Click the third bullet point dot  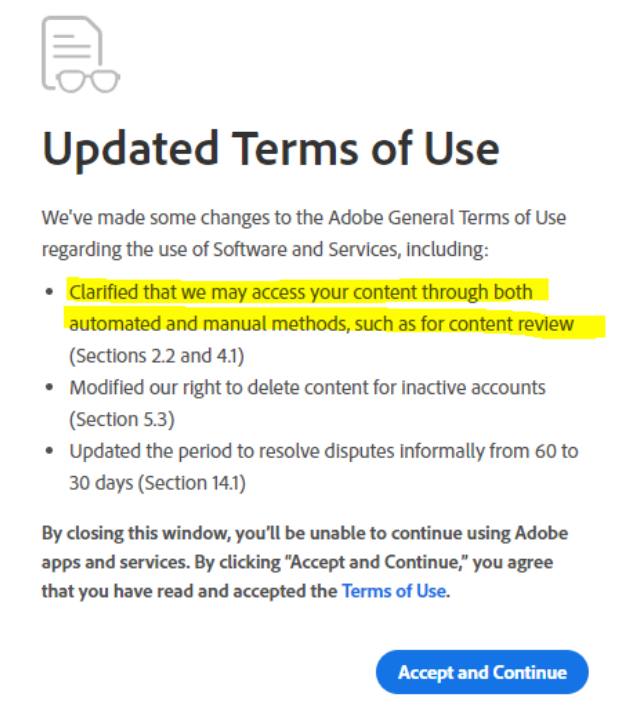click(50, 452)
